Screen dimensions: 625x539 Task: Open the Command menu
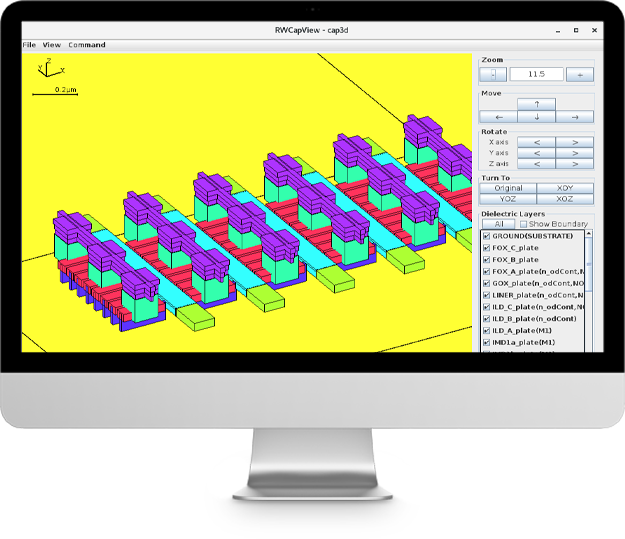coord(87,45)
